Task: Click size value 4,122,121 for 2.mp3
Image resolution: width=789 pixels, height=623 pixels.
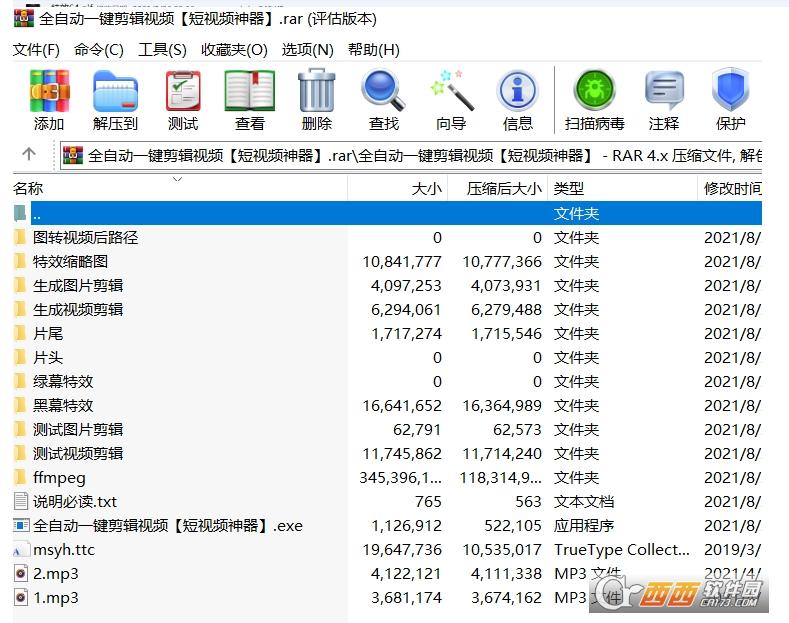Action: [x=406, y=574]
